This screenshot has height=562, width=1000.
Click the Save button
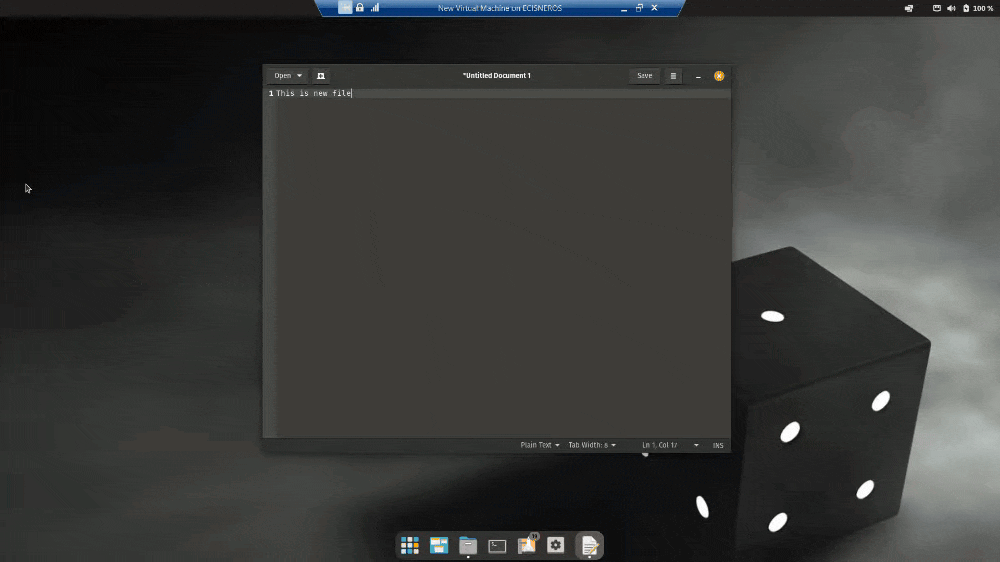tap(645, 76)
